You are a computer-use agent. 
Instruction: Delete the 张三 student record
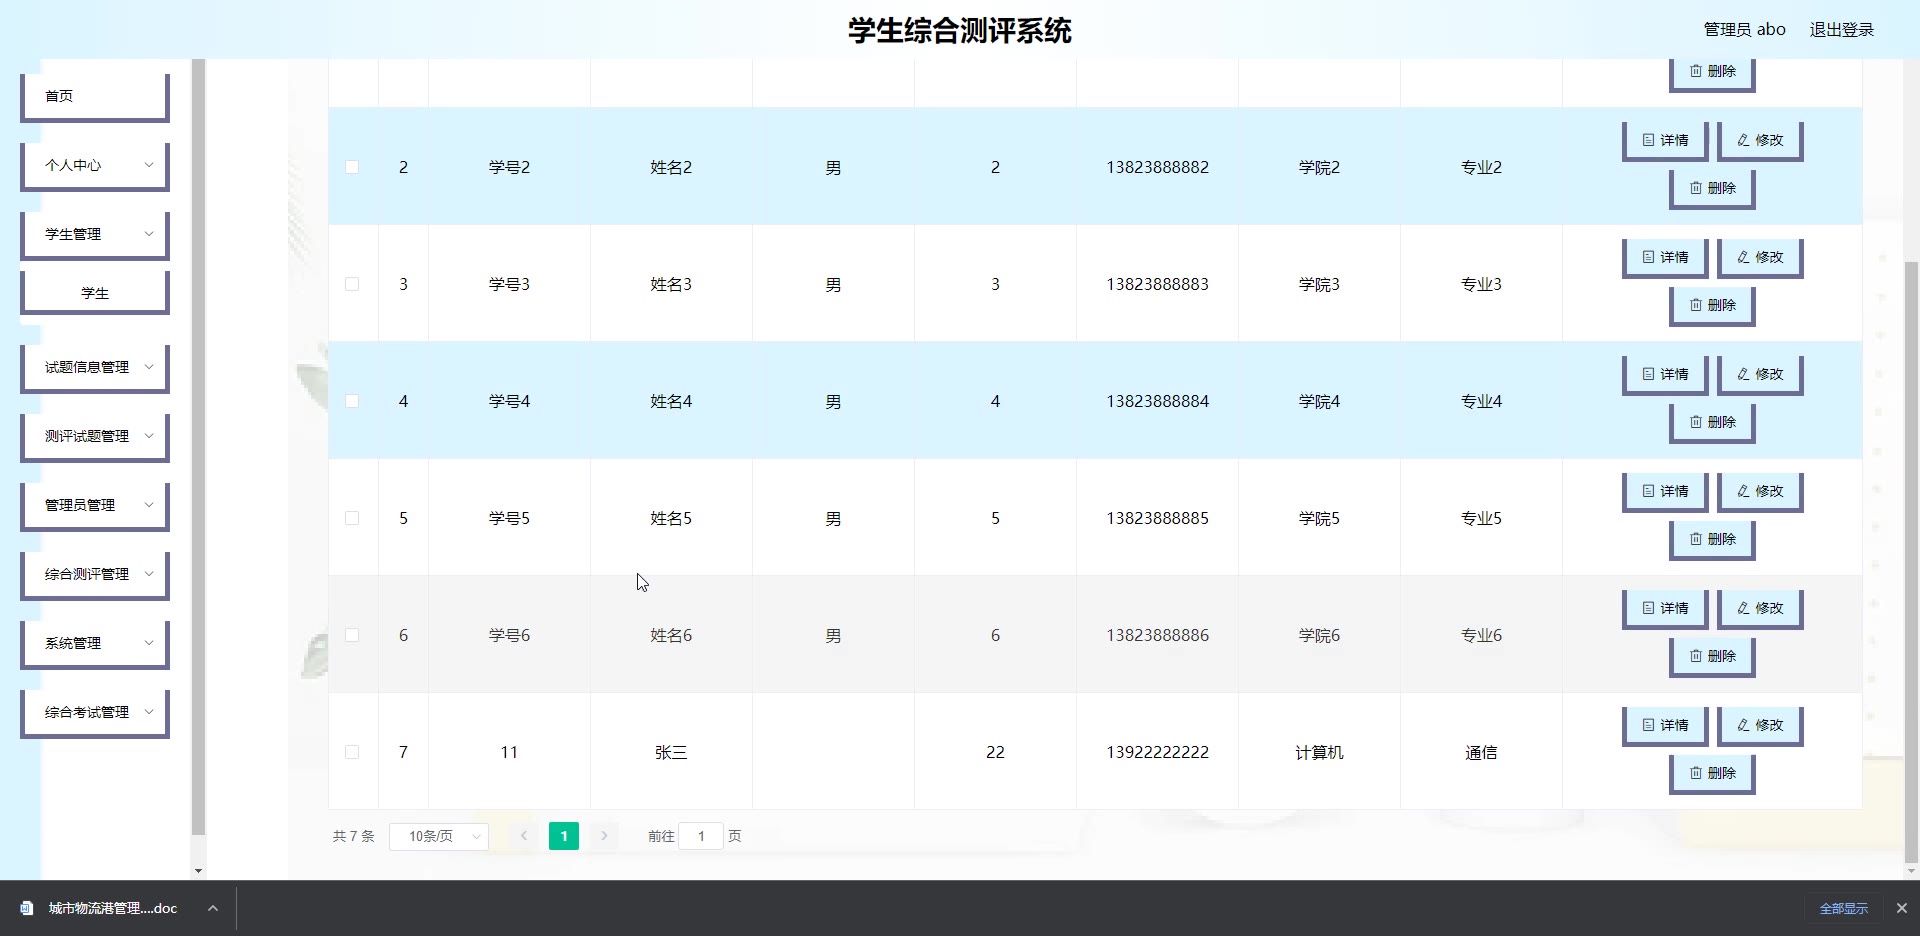pos(1712,774)
